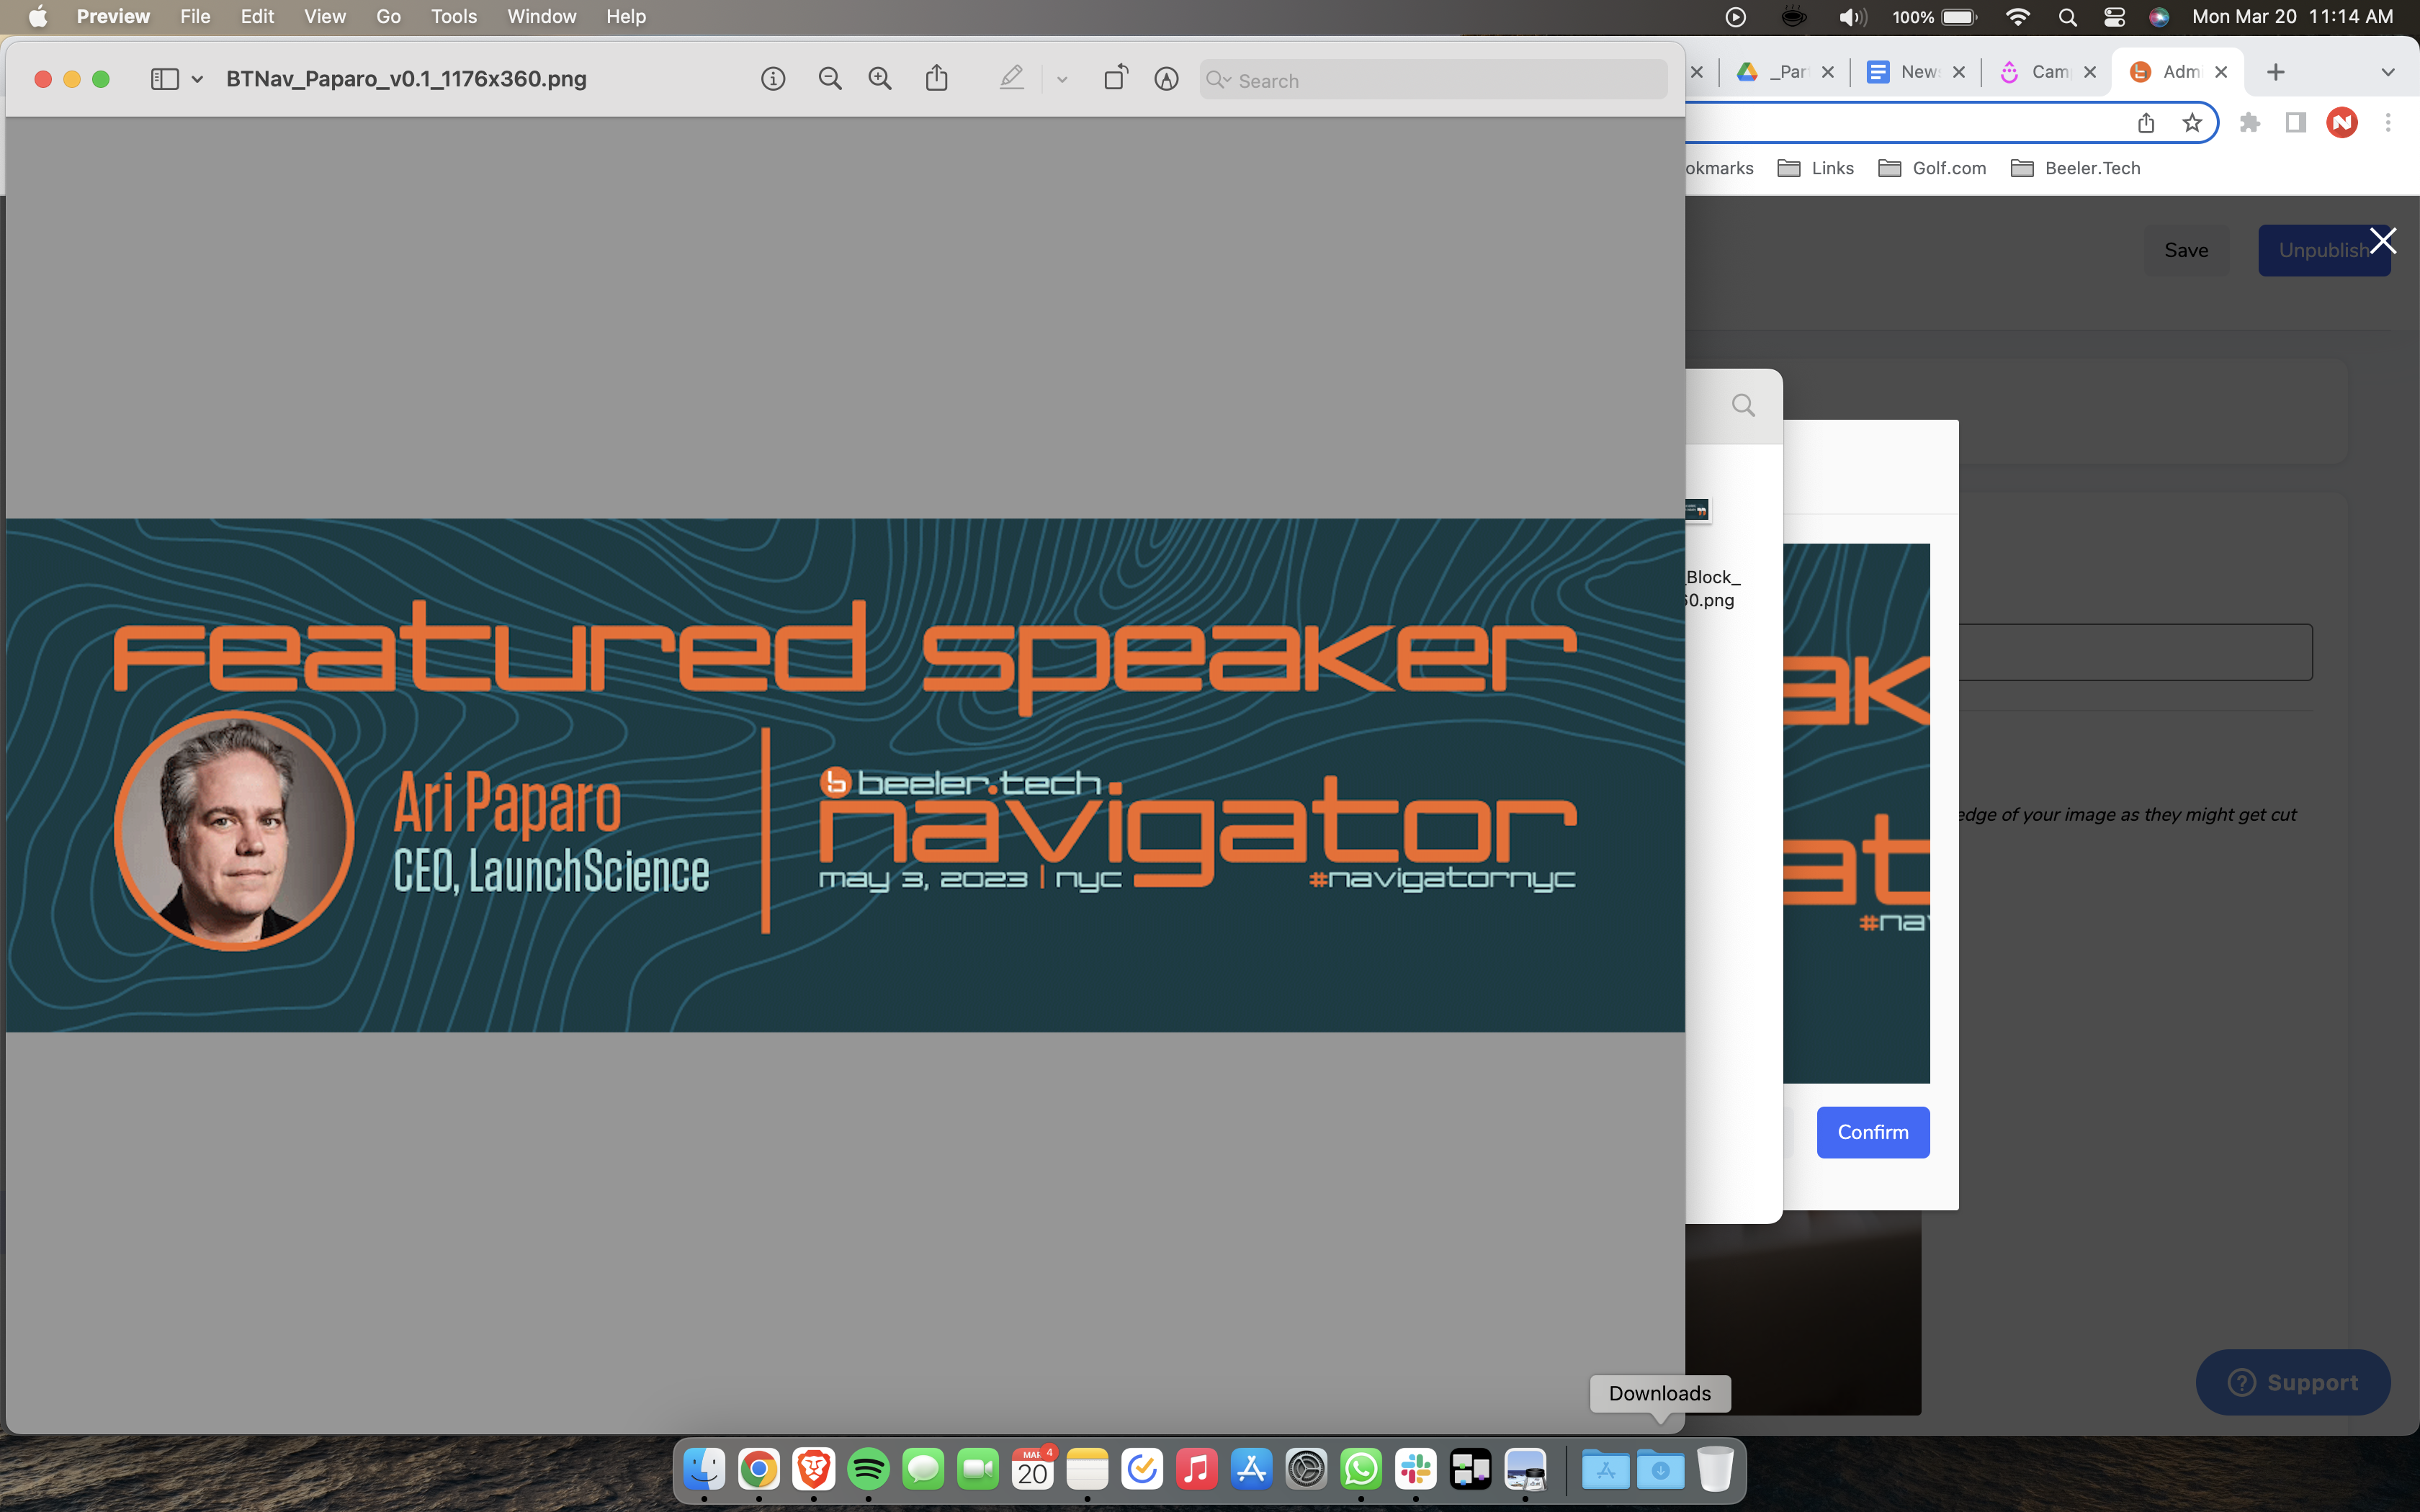Toggle Chrome's side panel icon
Viewport: 2420px width, 1512px height.
pyautogui.click(x=2296, y=122)
